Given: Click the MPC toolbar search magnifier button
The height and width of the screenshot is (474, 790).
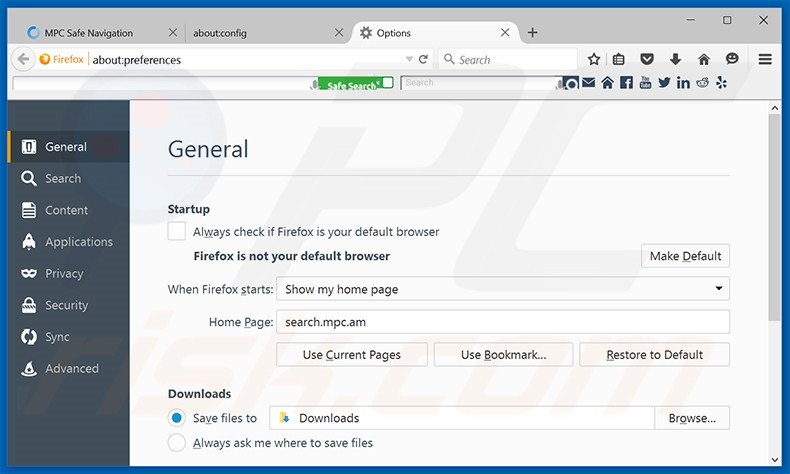Looking at the screenshot, I should coord(570,83).
